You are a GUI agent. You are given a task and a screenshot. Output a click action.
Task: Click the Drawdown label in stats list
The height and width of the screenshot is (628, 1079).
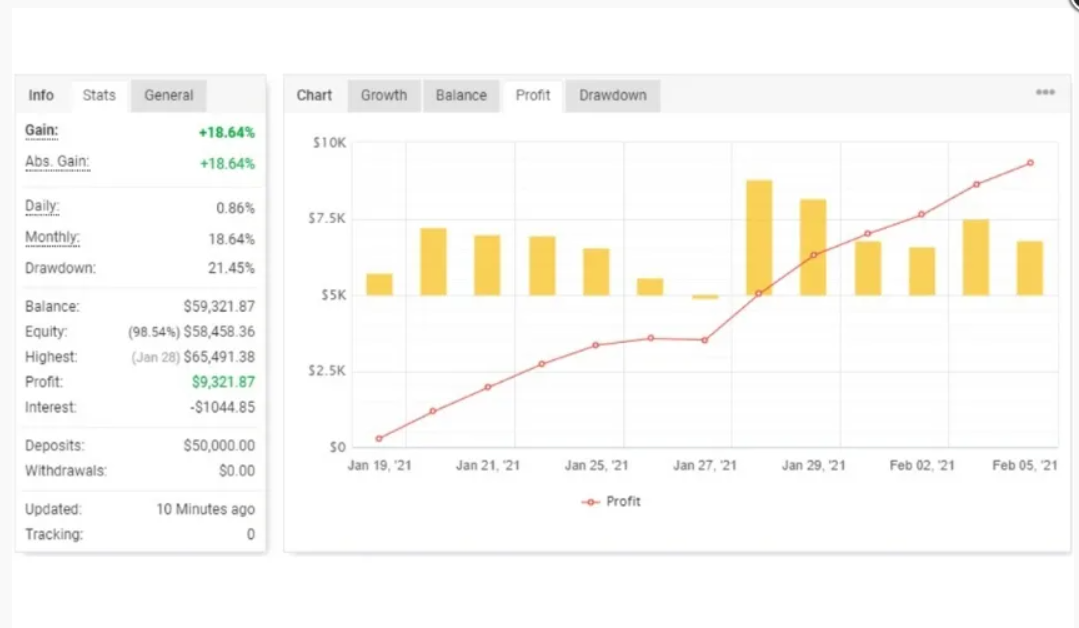60,268
